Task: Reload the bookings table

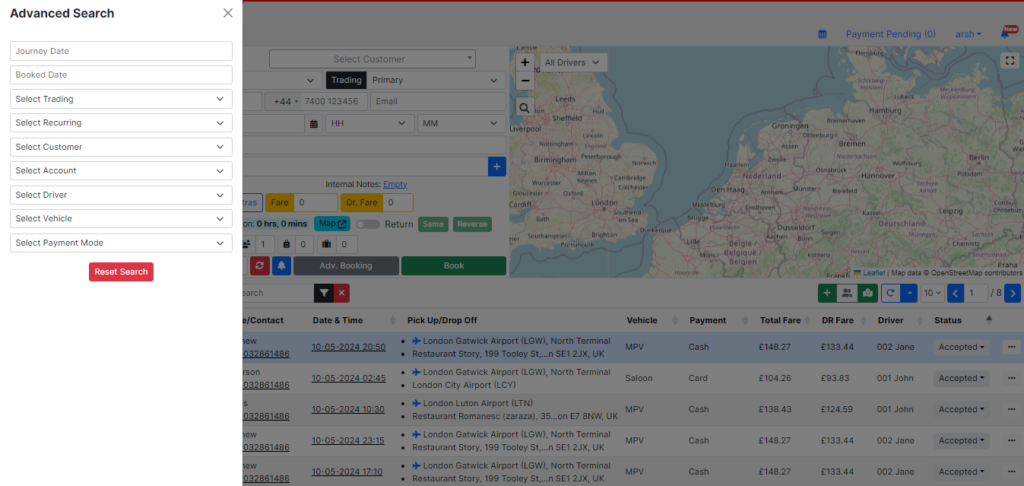Action: click(891, 293)
